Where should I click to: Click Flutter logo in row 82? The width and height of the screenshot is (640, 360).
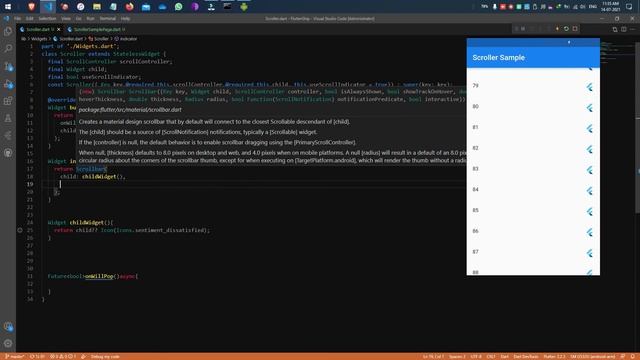click(589, 149)
